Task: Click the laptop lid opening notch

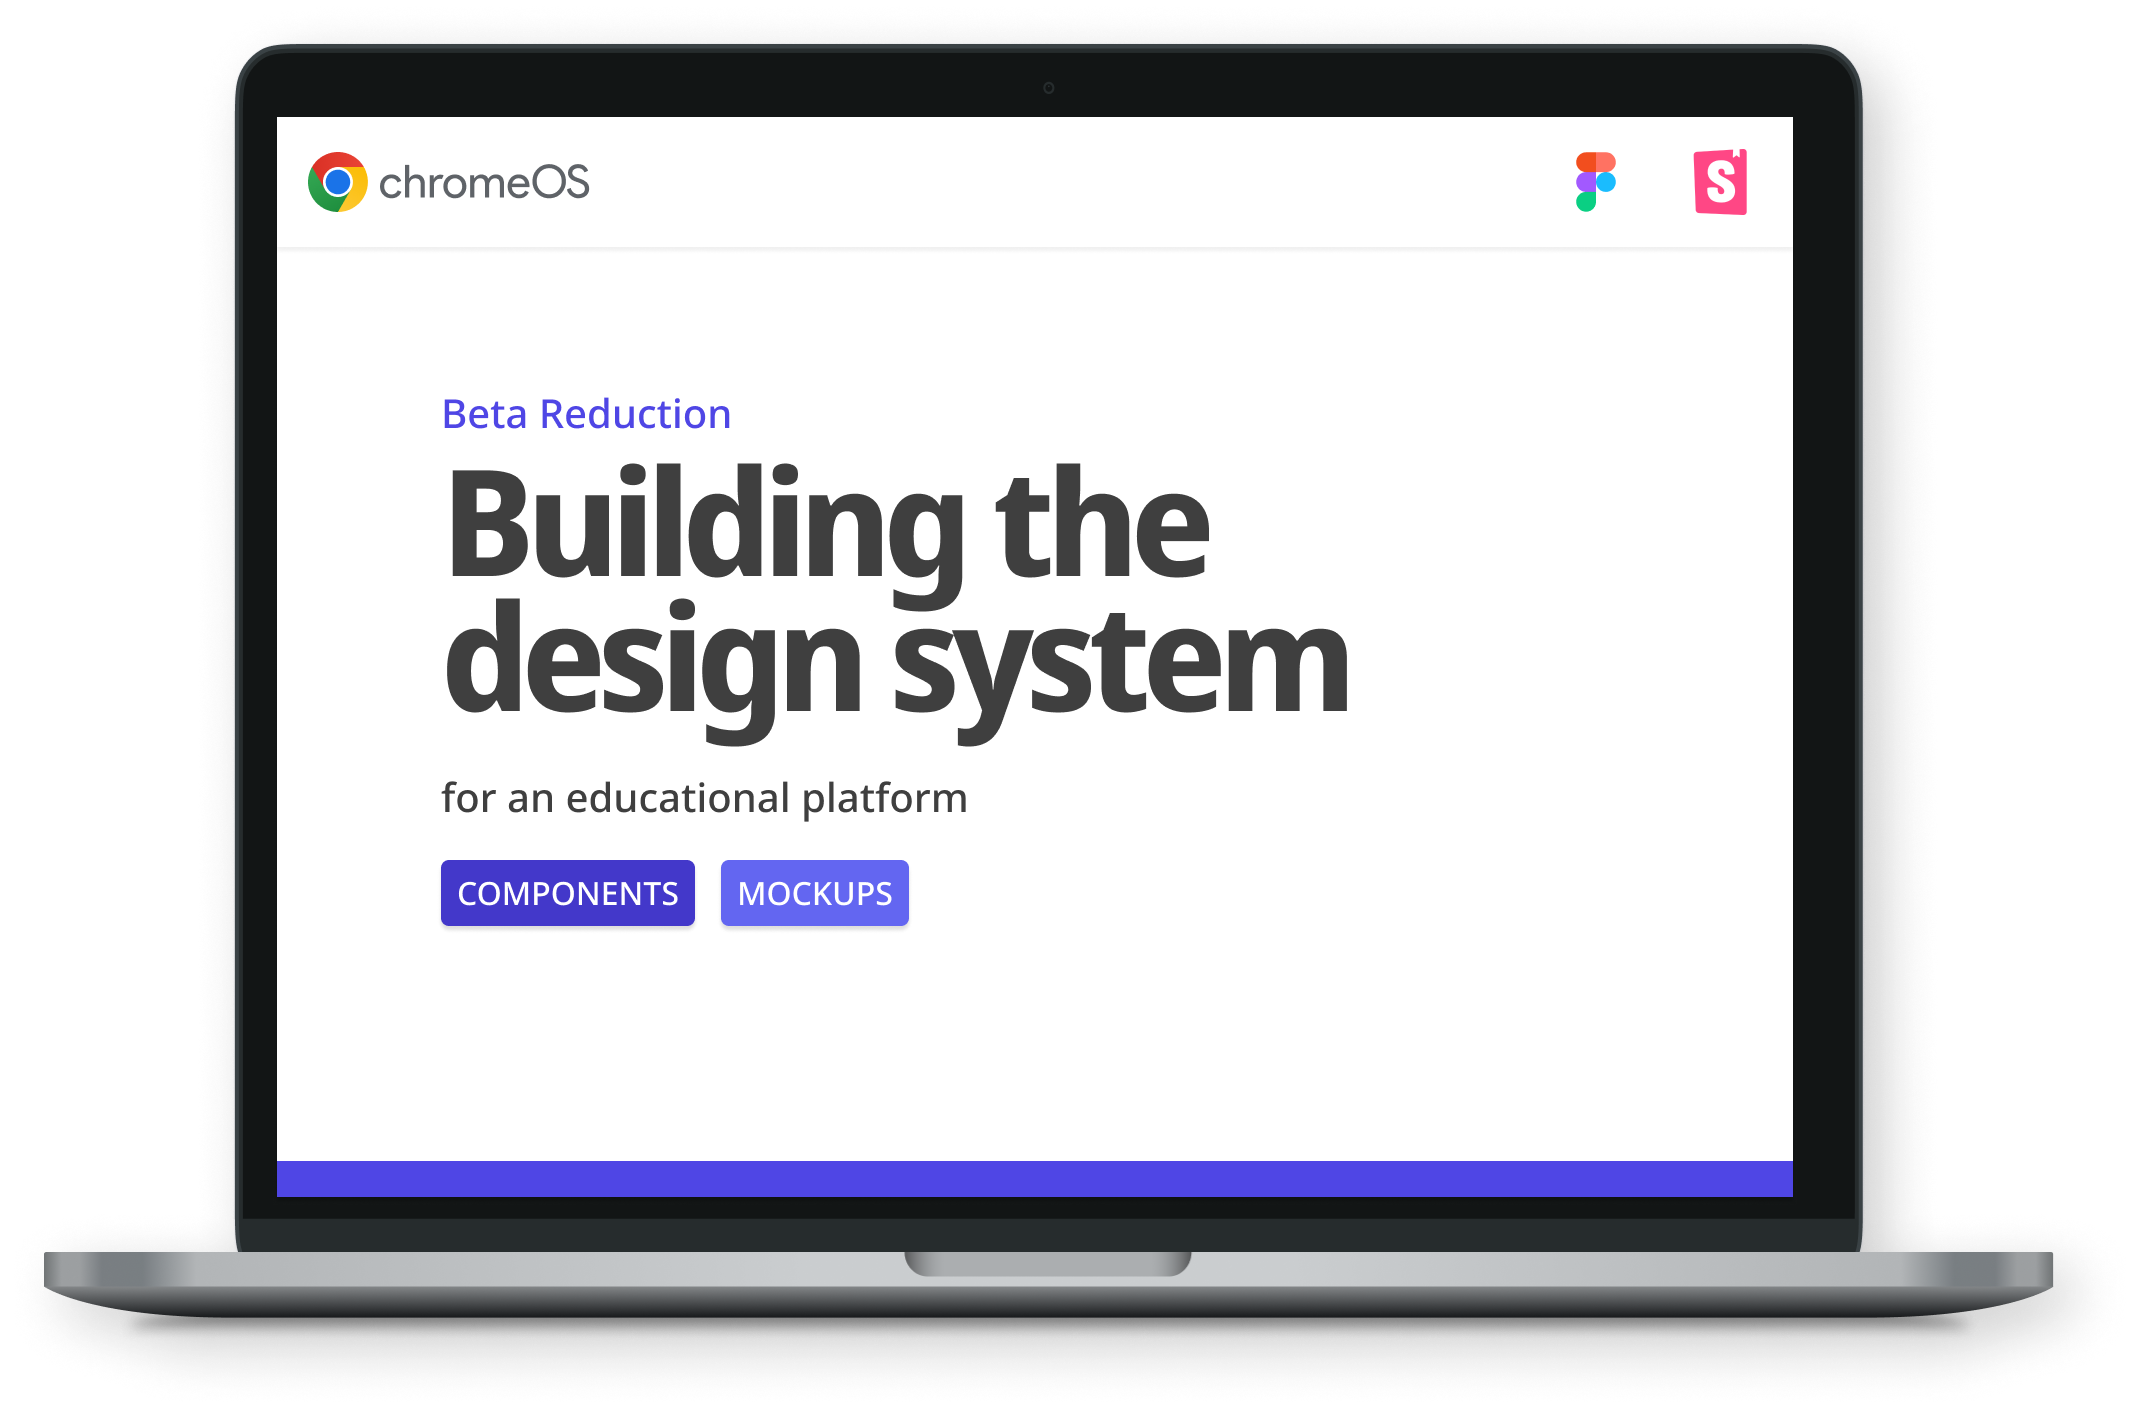Action: [1047, 1263]
